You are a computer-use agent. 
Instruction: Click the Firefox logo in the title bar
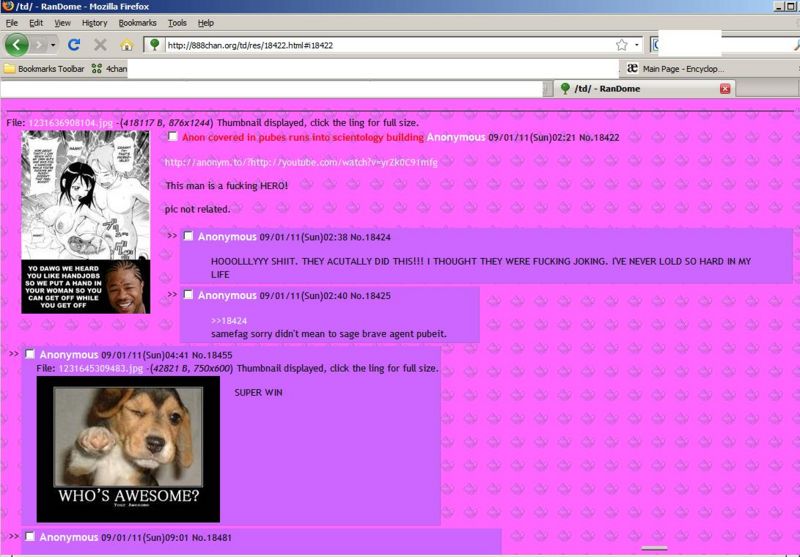pos(8,6)
